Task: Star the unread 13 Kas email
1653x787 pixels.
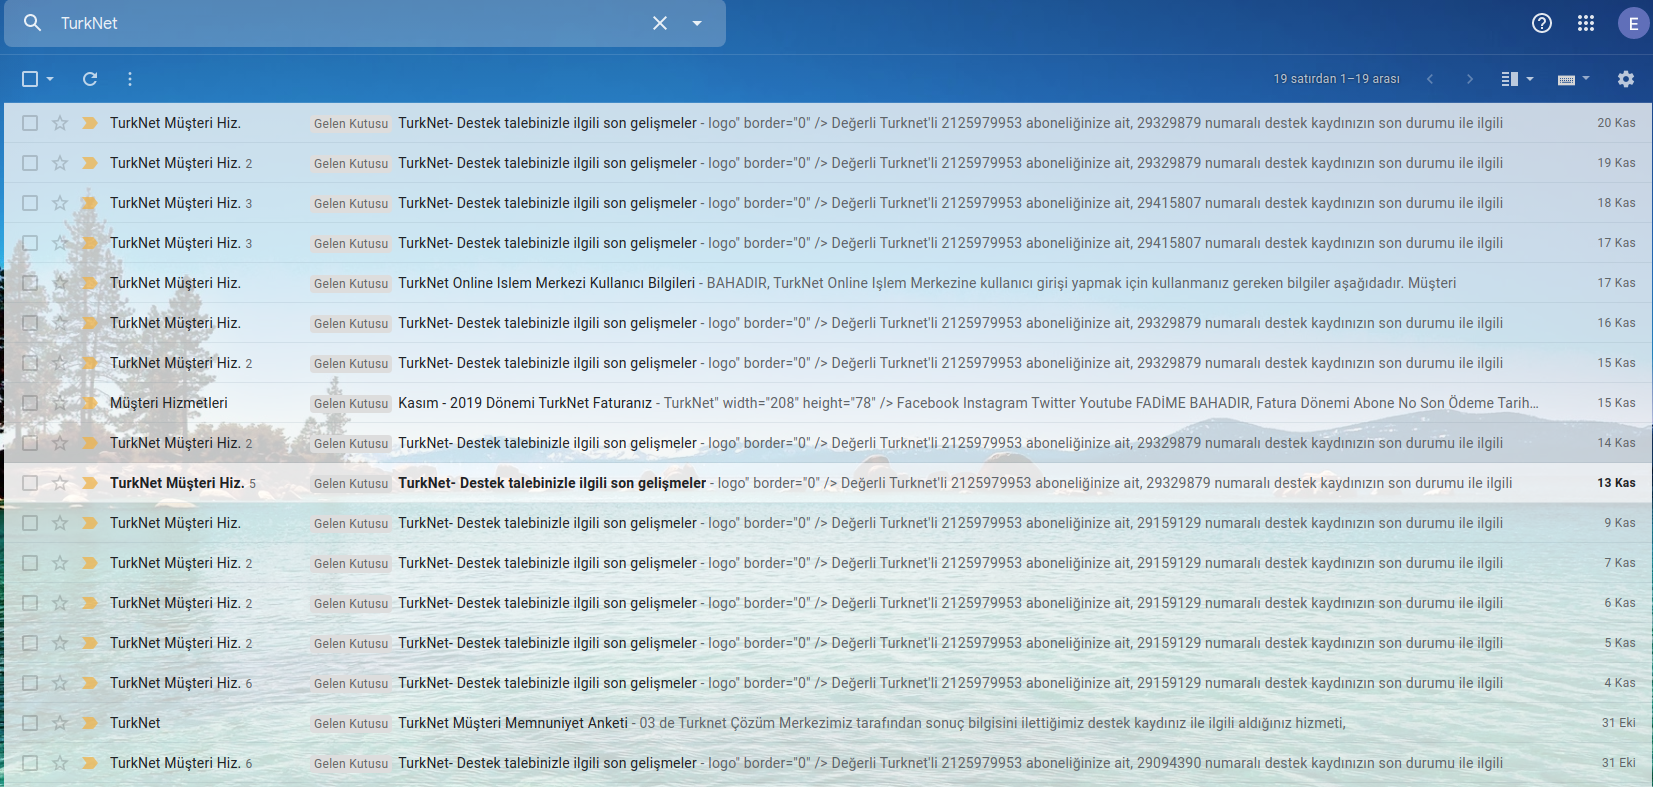Action: (x=60, y=483)
